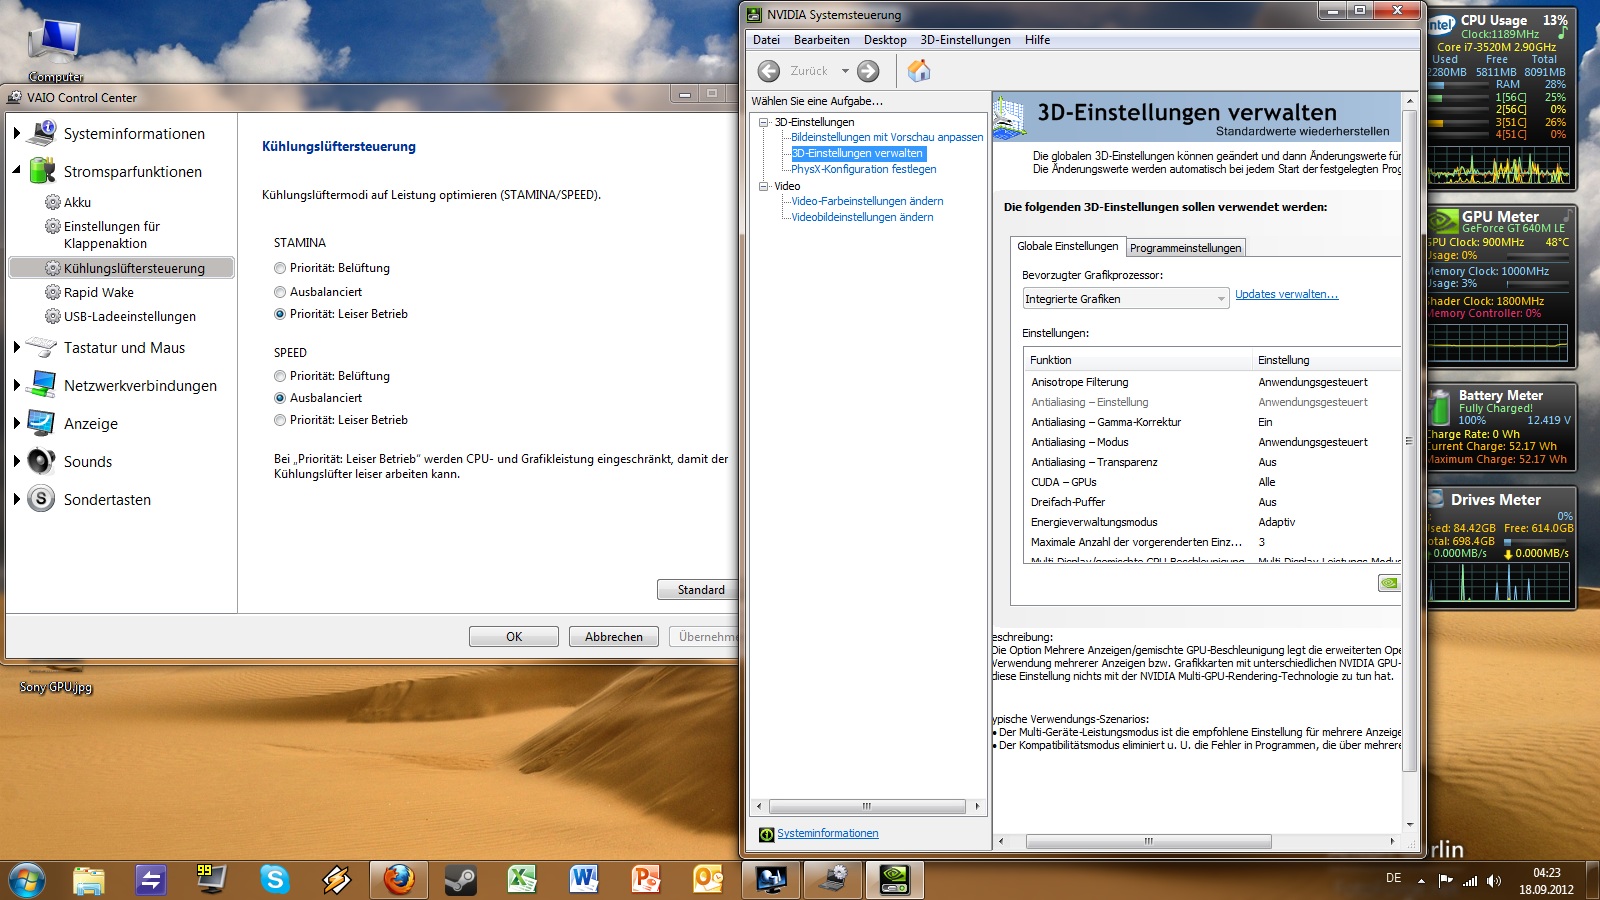Open Steam from the taskbar
Viewport: 1600px width, 900px height.
coord(461,880)
